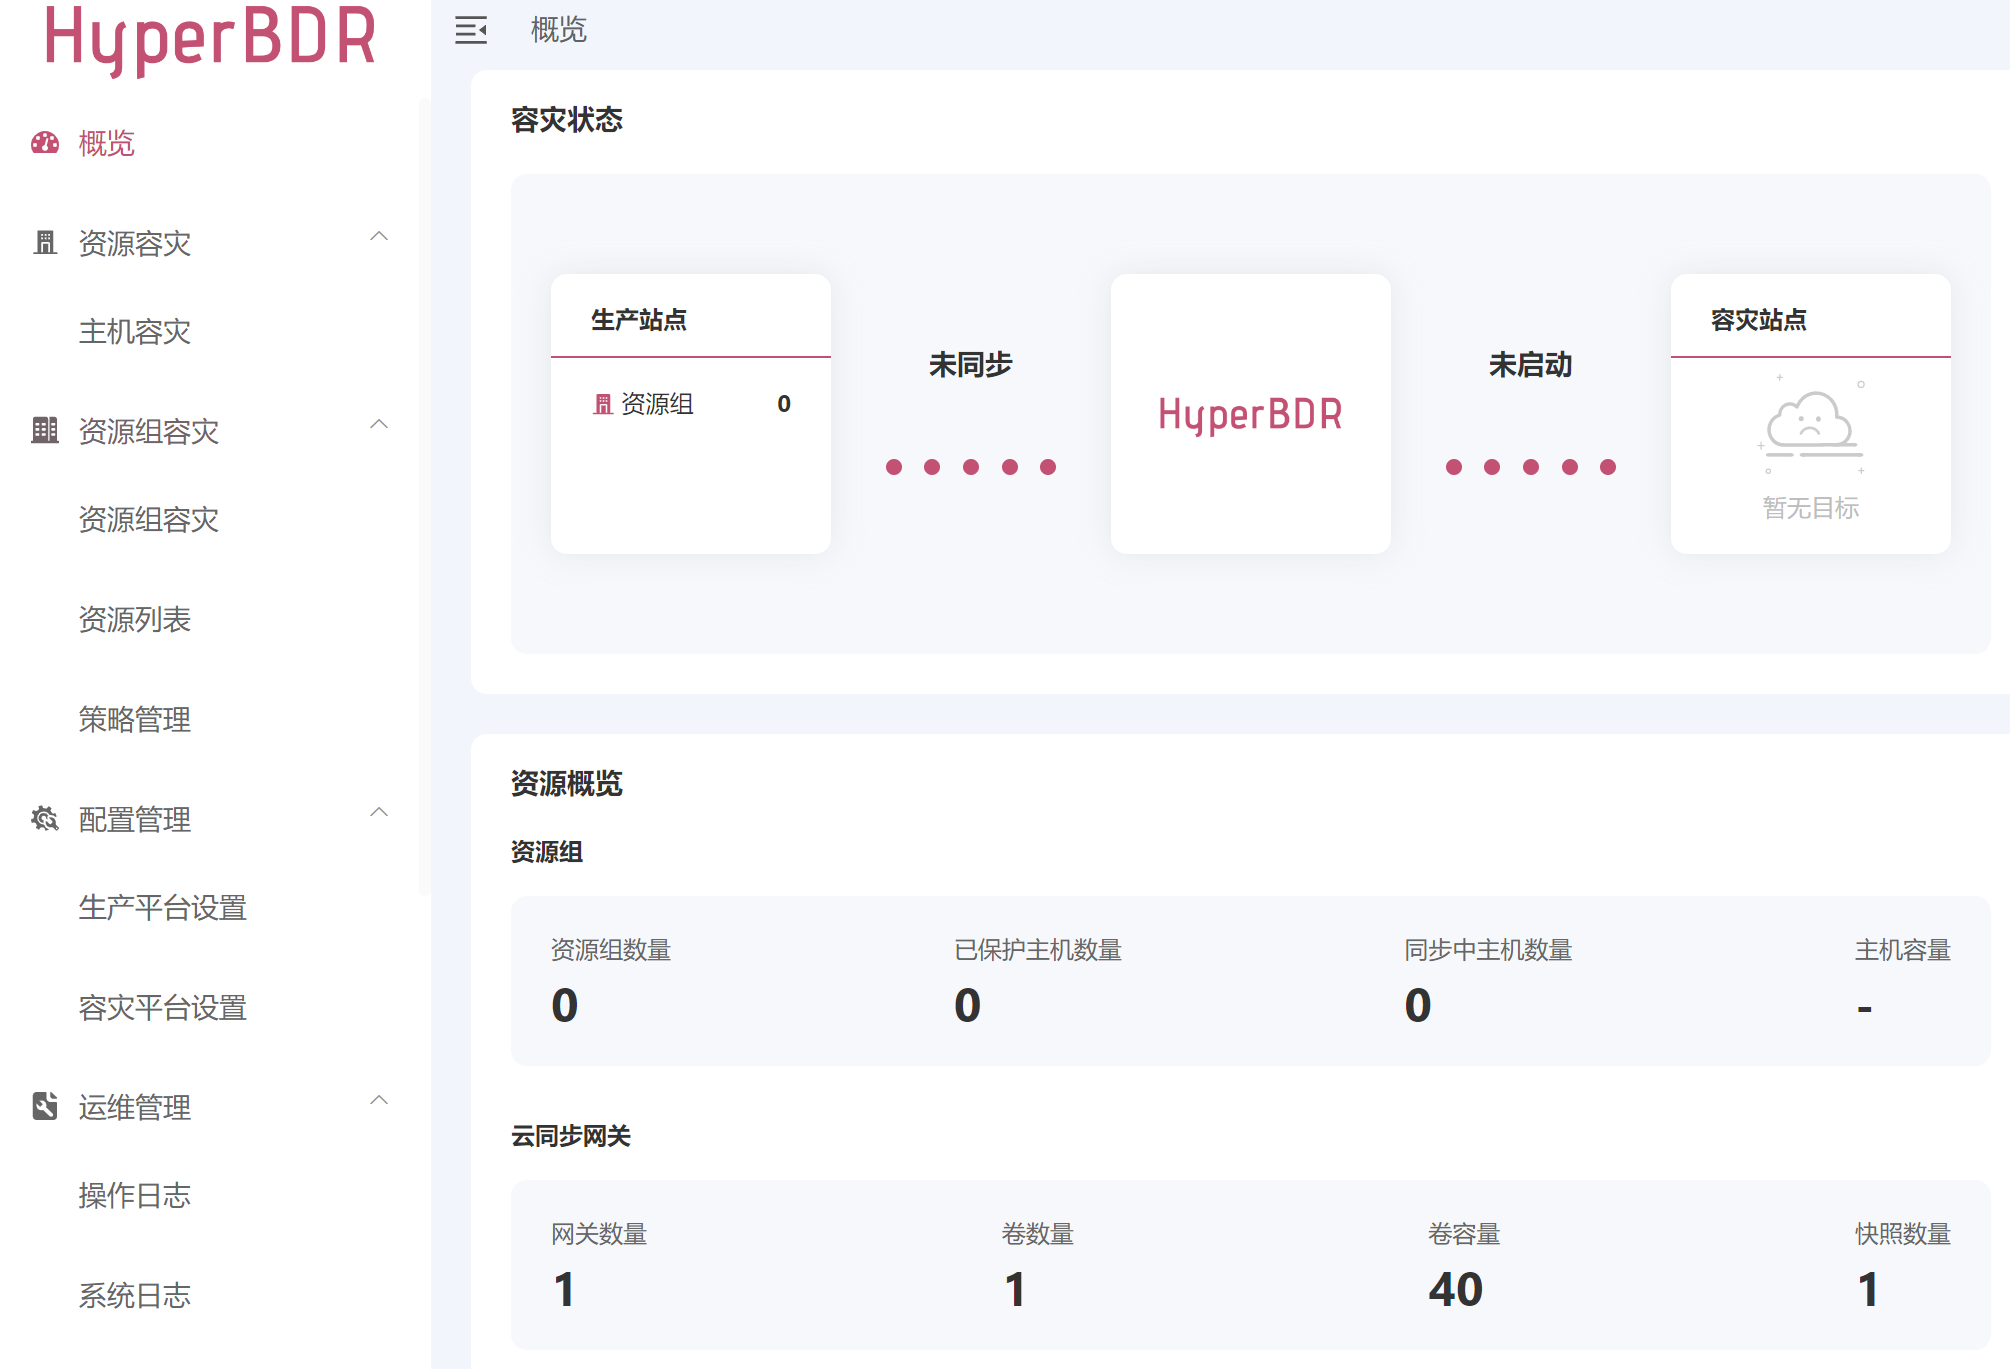Click the 主机容量 statistic label
Viewport: 2010px width, 1369px height.
click(1903, 950)
